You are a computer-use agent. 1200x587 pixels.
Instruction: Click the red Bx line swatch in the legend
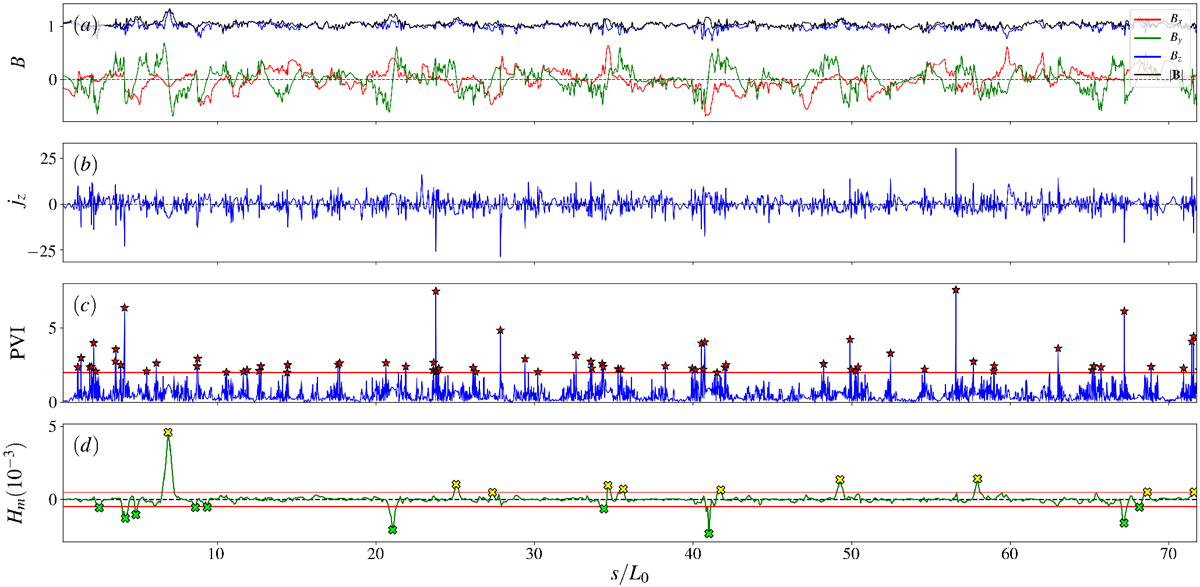(x=1147, y=20)
